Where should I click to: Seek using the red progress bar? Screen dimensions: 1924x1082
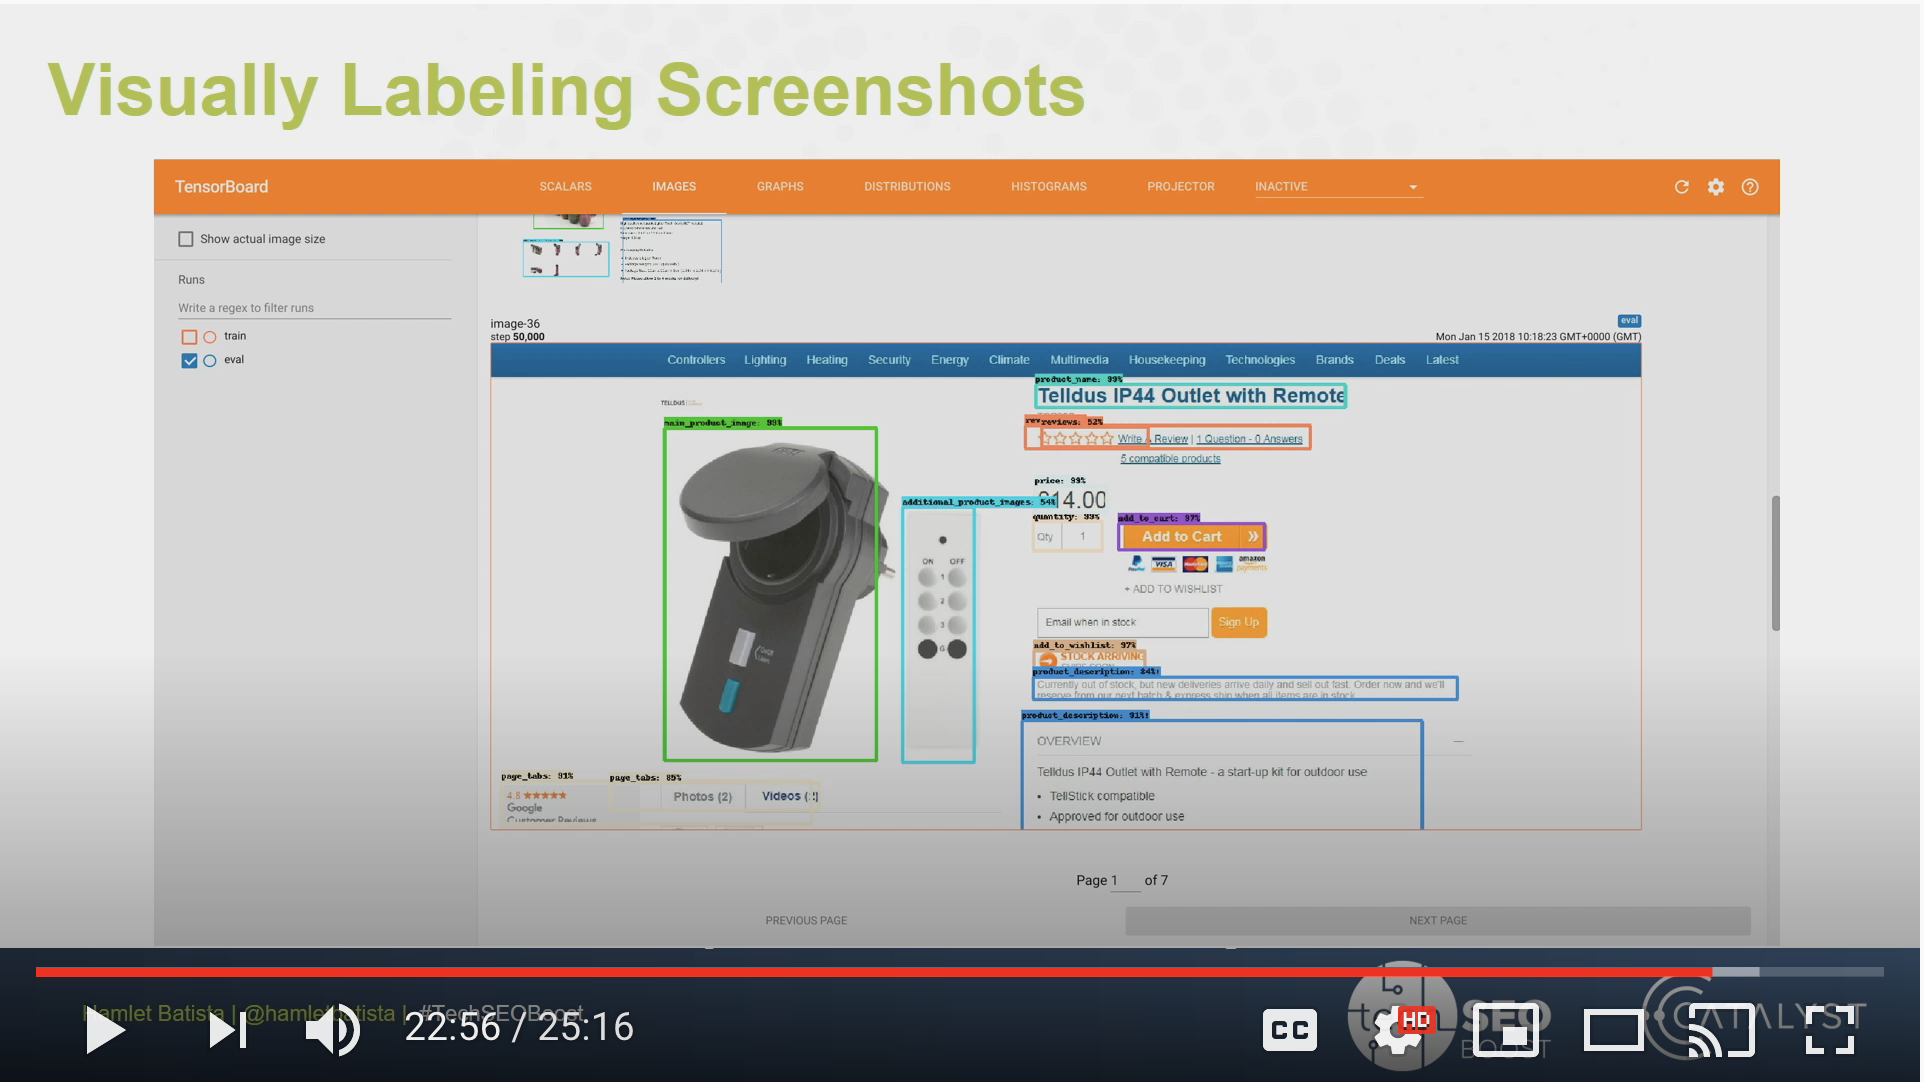point(900,972)
